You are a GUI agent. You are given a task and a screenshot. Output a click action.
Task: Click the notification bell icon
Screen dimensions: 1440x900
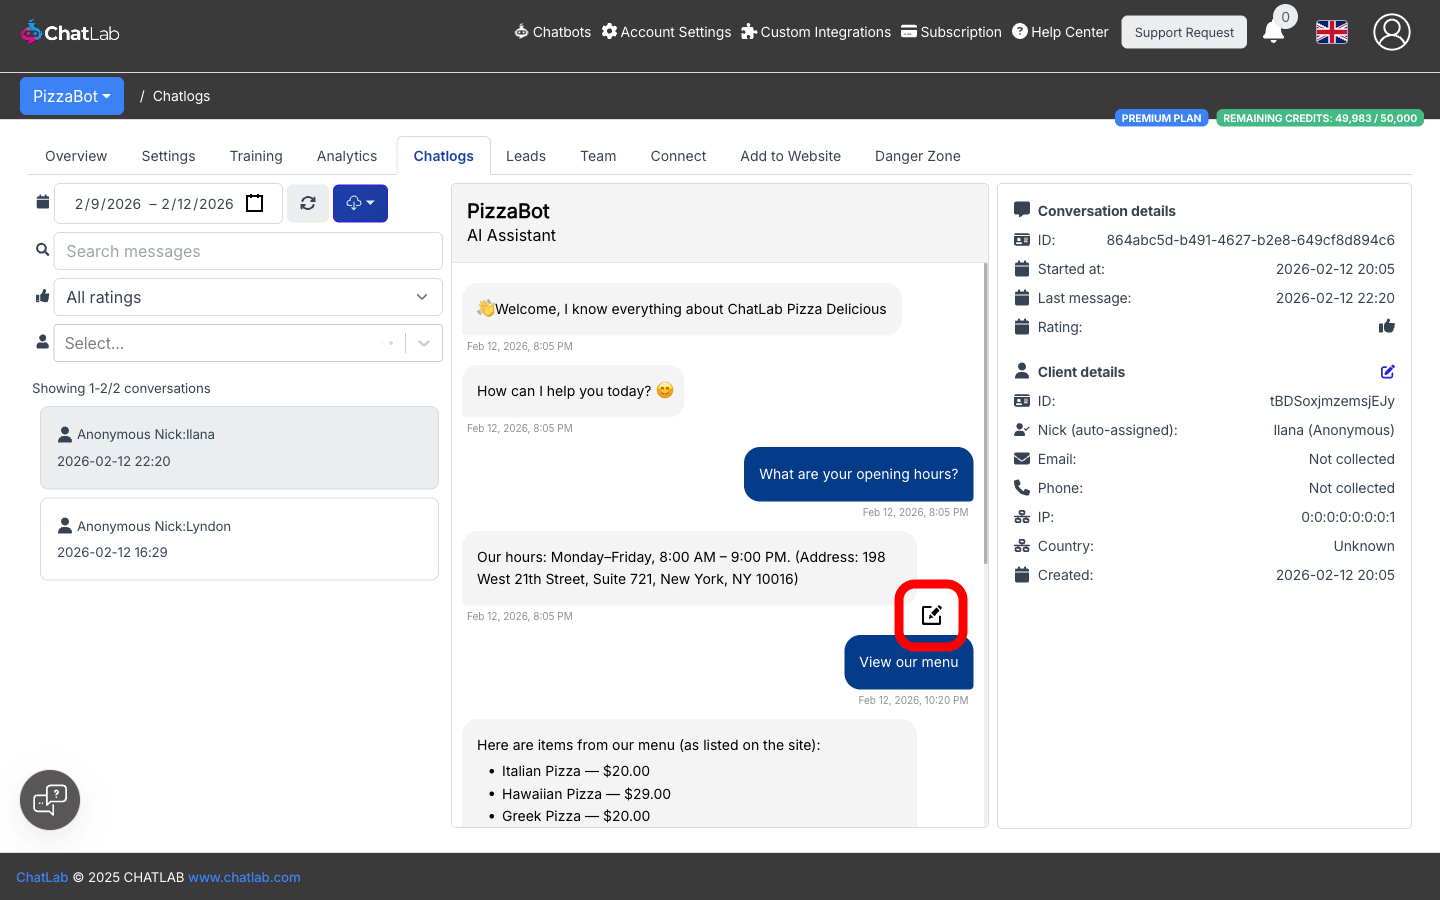pyautogui.click(x=1273, y=32)
